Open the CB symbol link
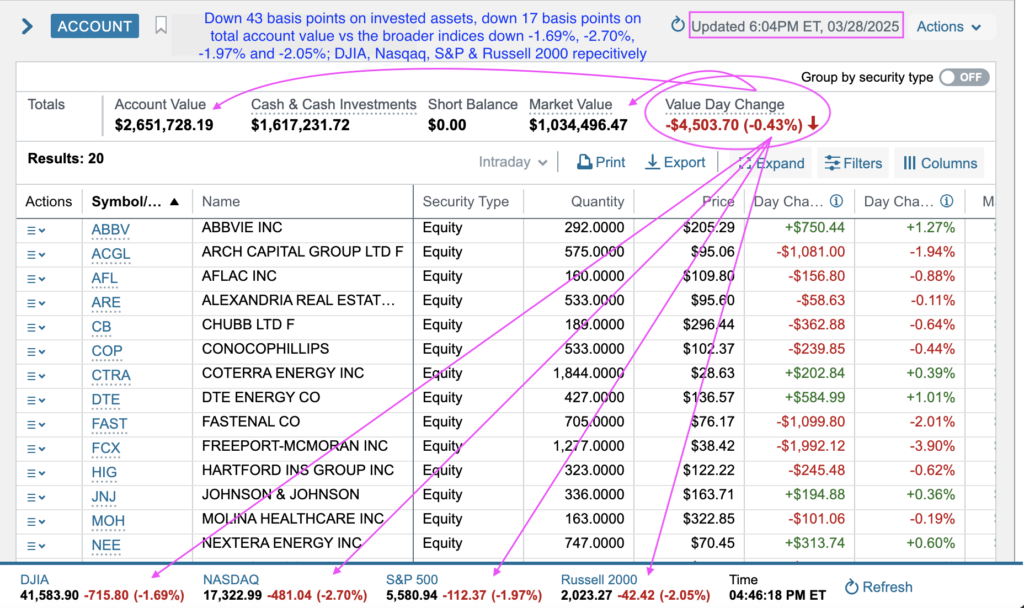The width and height of the screenshot is (1024, 608). pyautogui.click(x=101, y=327)
